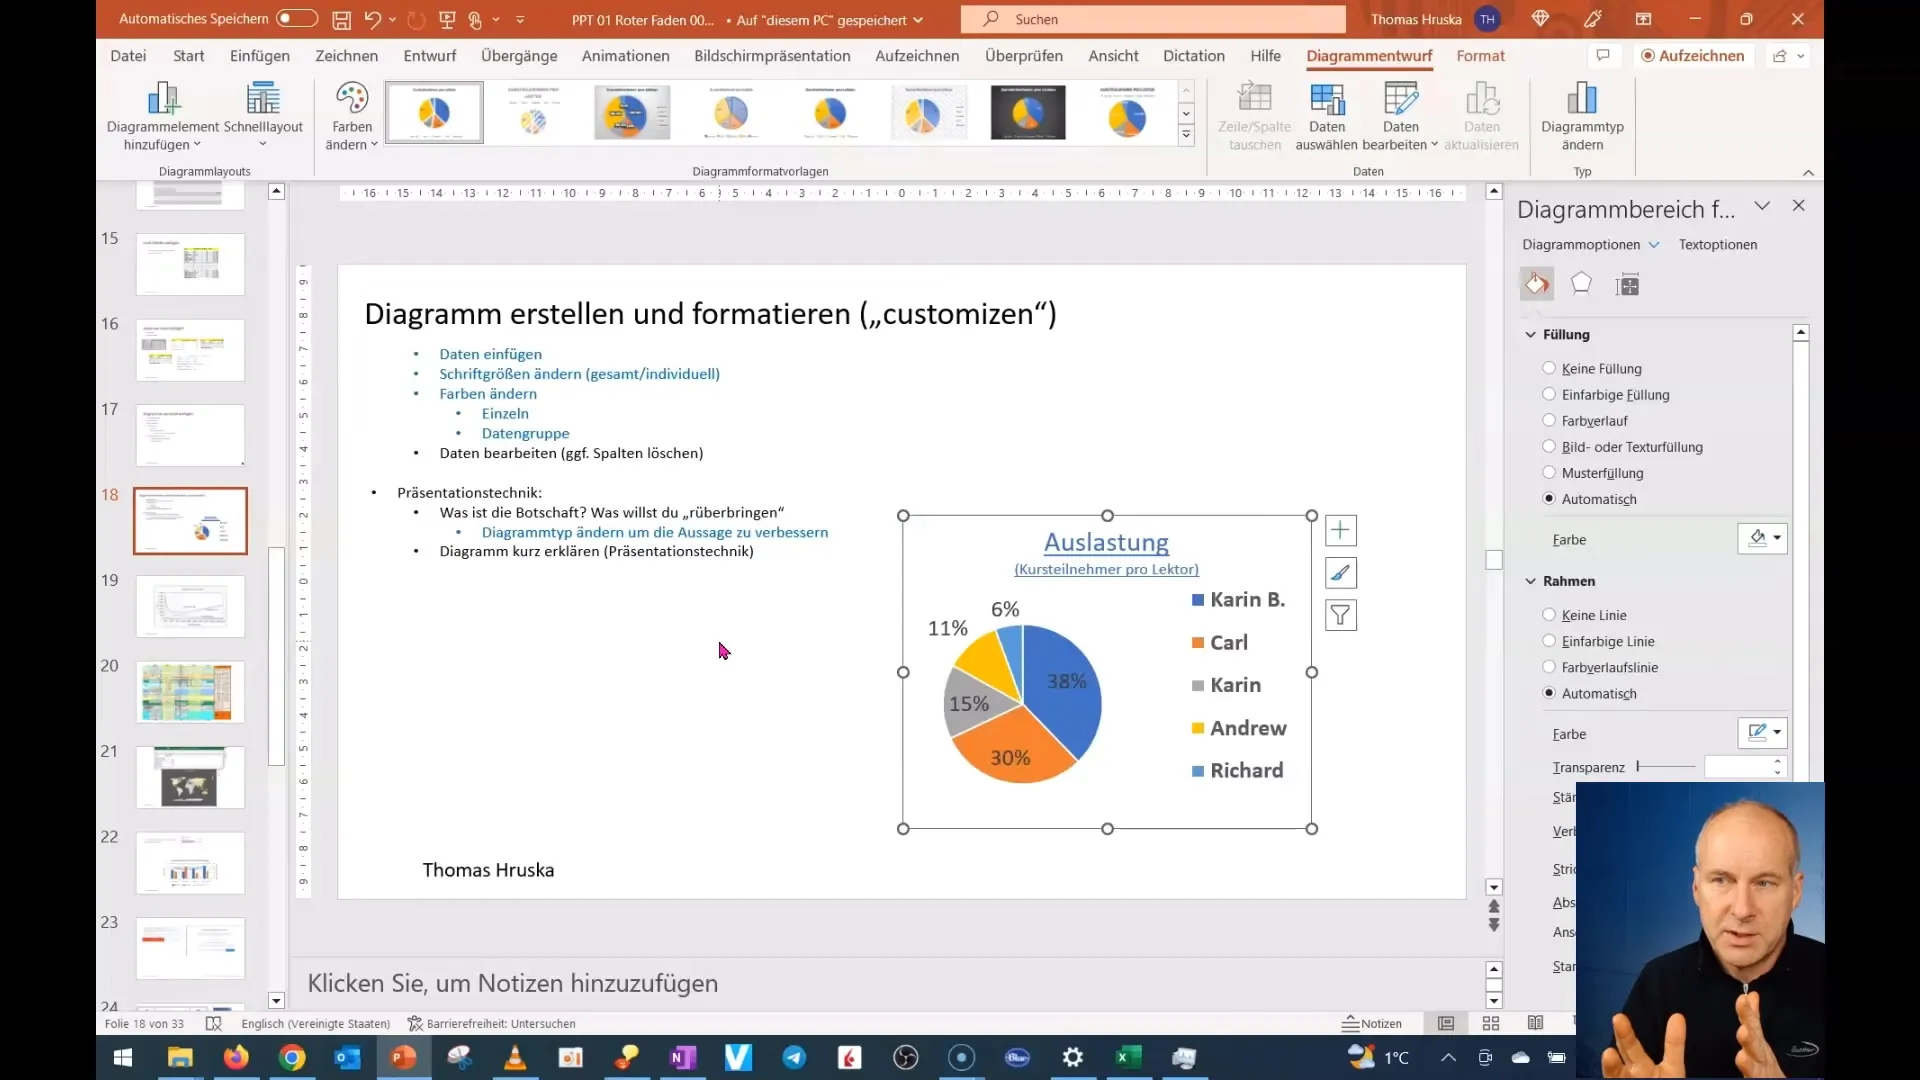Select Automatisch radio button under Rahmen
The height and width of the screenshot is (1080, 1920).
click(1549, 692)
